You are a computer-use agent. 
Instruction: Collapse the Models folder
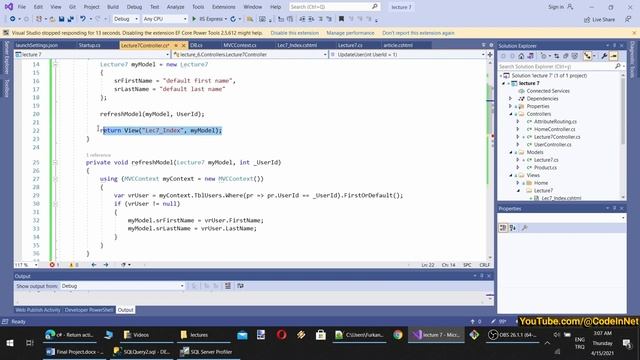point(510,152)
